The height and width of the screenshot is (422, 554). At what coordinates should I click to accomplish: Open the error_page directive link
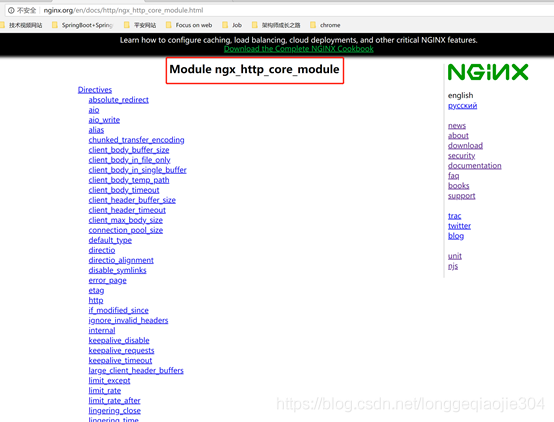tap(107, 280)
